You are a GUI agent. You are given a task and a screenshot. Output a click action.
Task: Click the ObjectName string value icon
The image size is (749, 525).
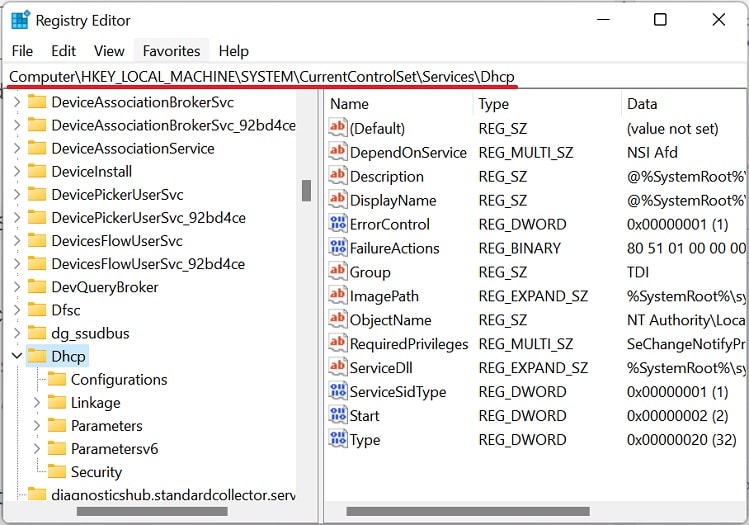pos(337,319)
